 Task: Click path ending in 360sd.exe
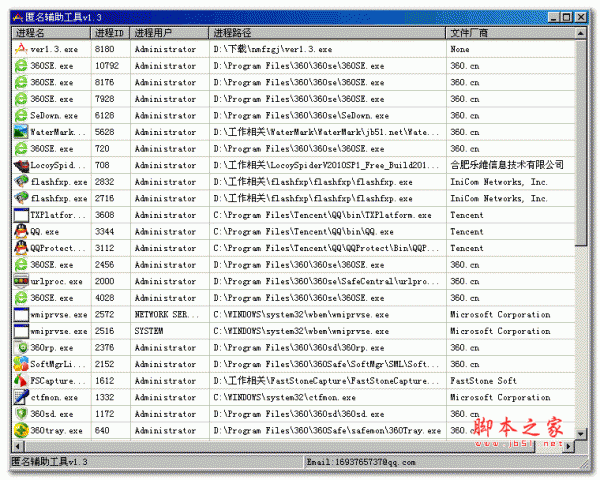click(x=298, y=414)
